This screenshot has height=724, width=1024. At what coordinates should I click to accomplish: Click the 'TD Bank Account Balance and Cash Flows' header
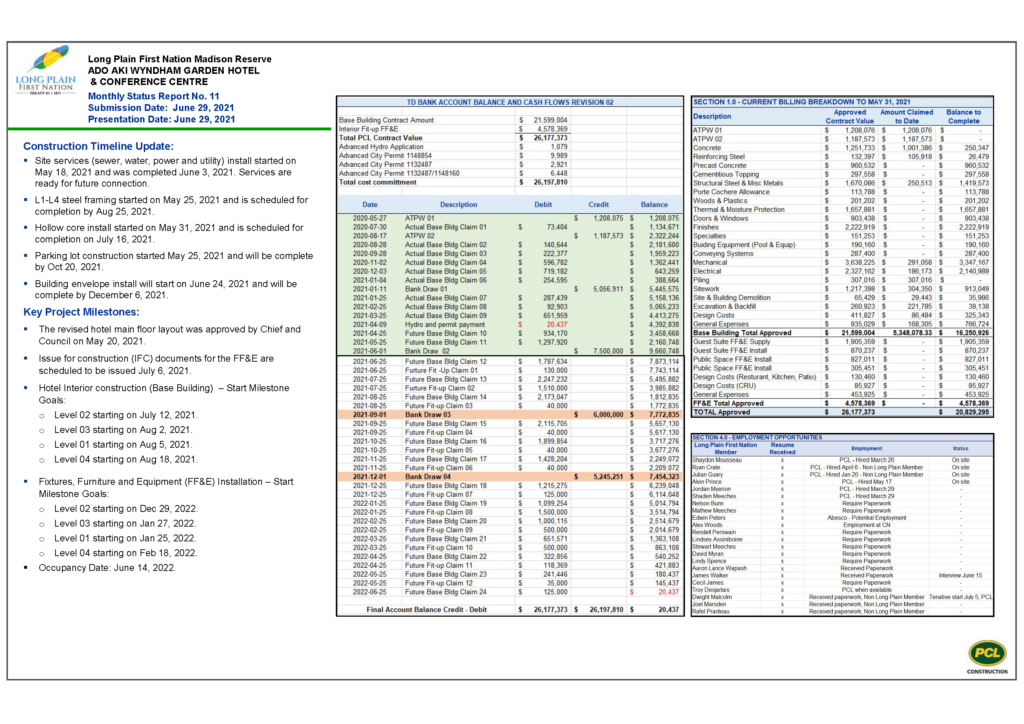coord(509,102)
